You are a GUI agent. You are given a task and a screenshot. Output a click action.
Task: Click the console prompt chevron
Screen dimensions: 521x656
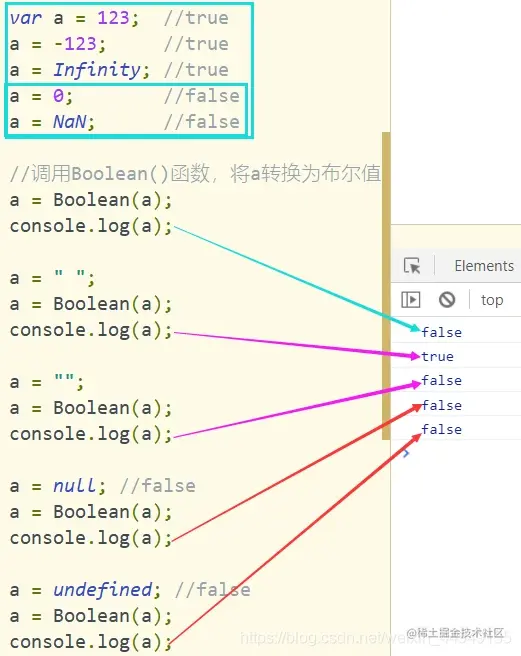[406, 453]
